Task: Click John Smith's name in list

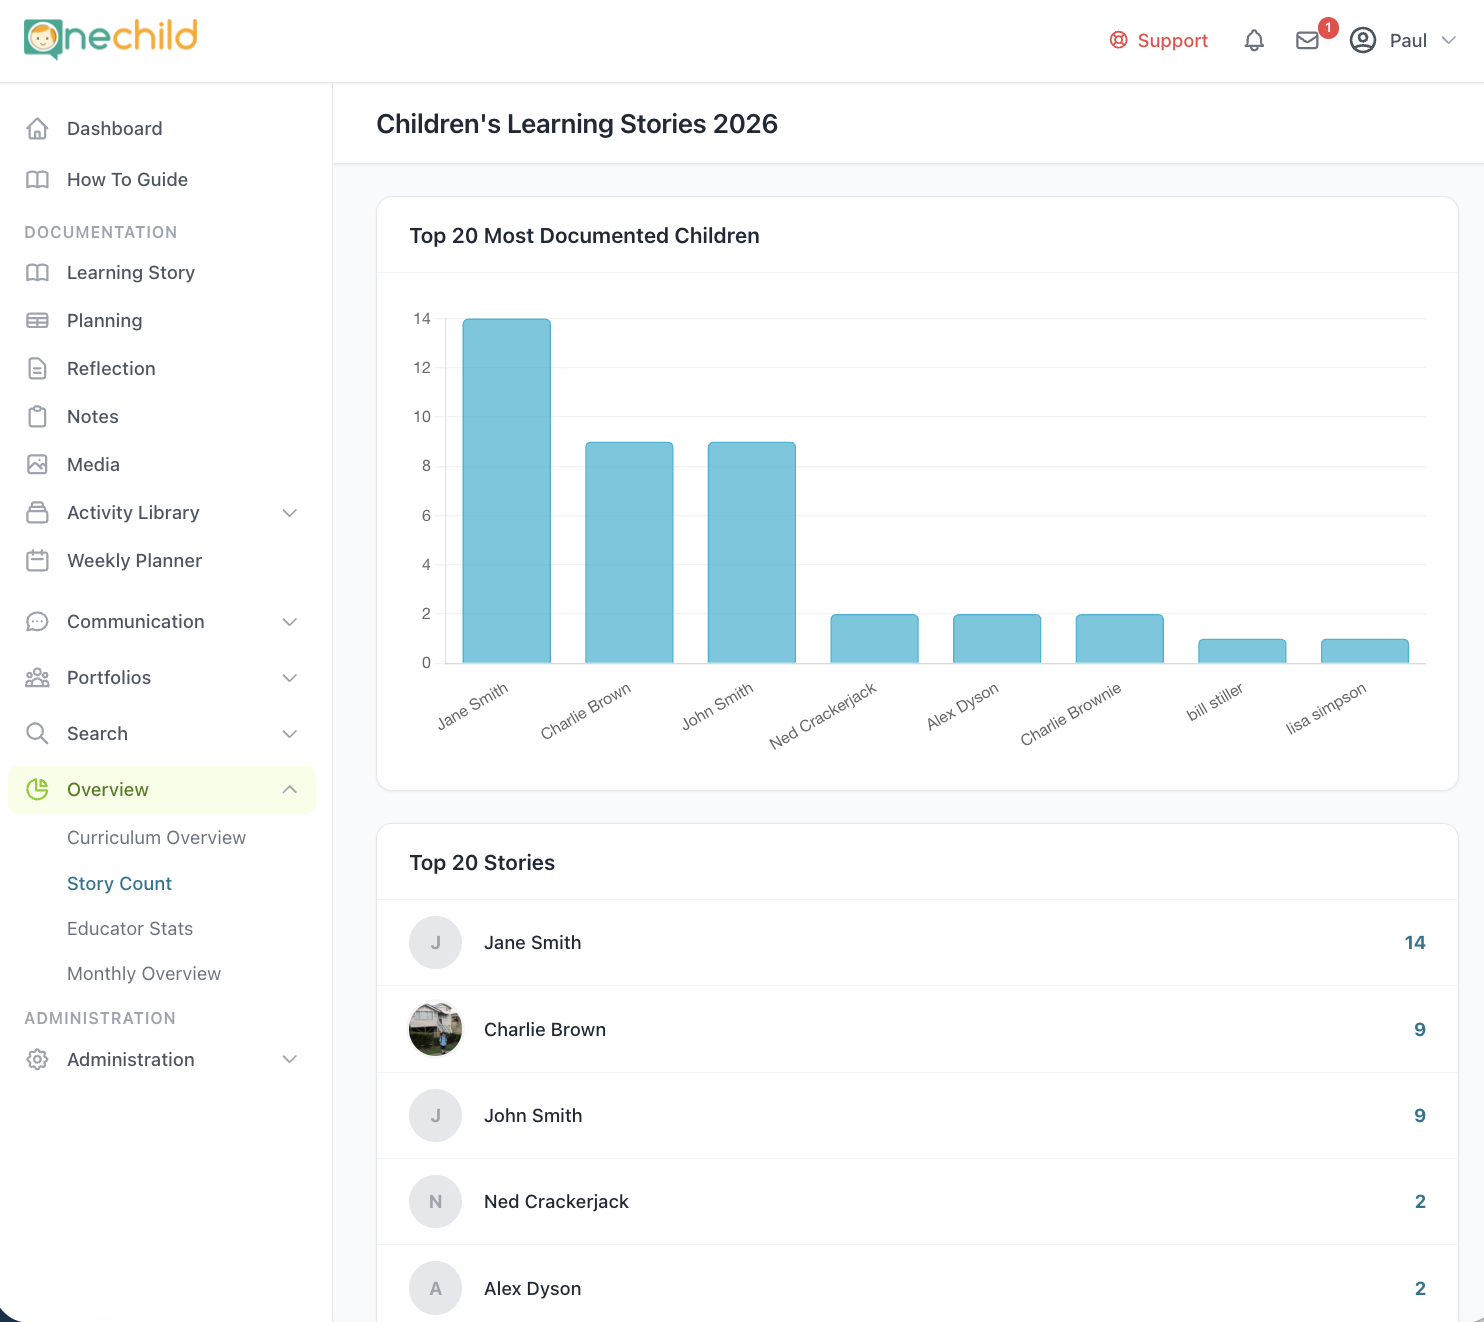Action: click(x=533, y=1116)
